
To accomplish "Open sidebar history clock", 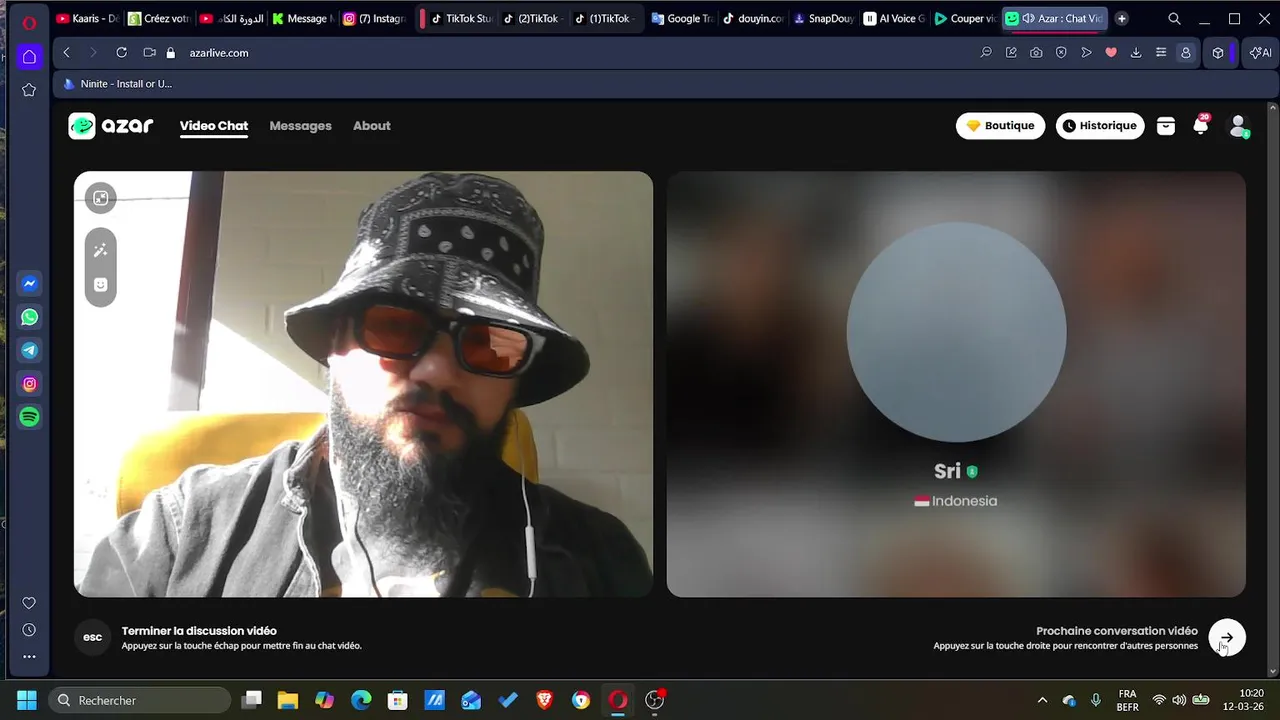I will coord(29,630).
